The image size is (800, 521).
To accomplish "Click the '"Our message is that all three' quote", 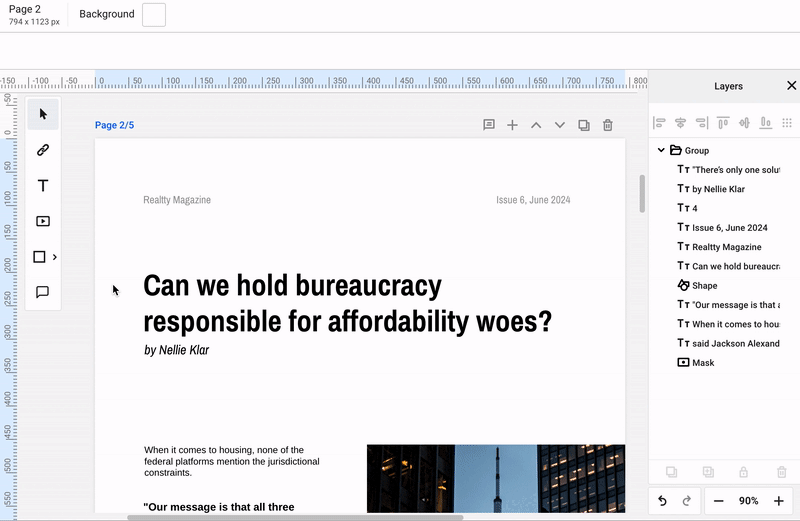I will click(219, 507).
